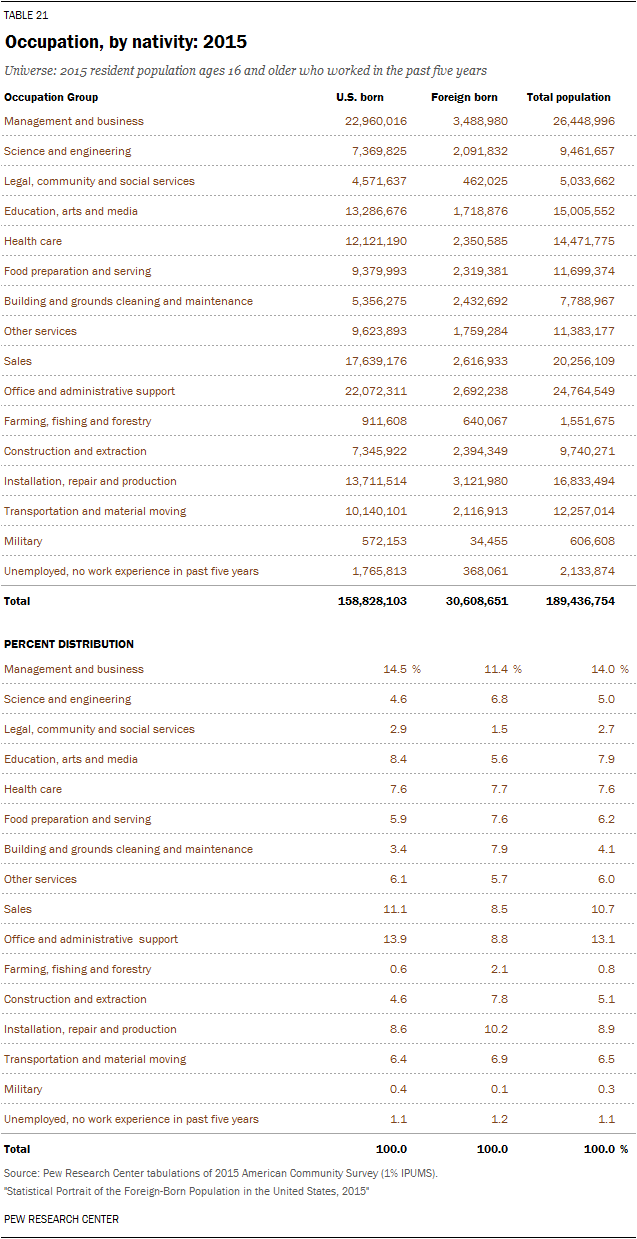Select the 14.5 % Management and business percentage
The height and width of the screenshot is (1239, 637).
(396, 669)
